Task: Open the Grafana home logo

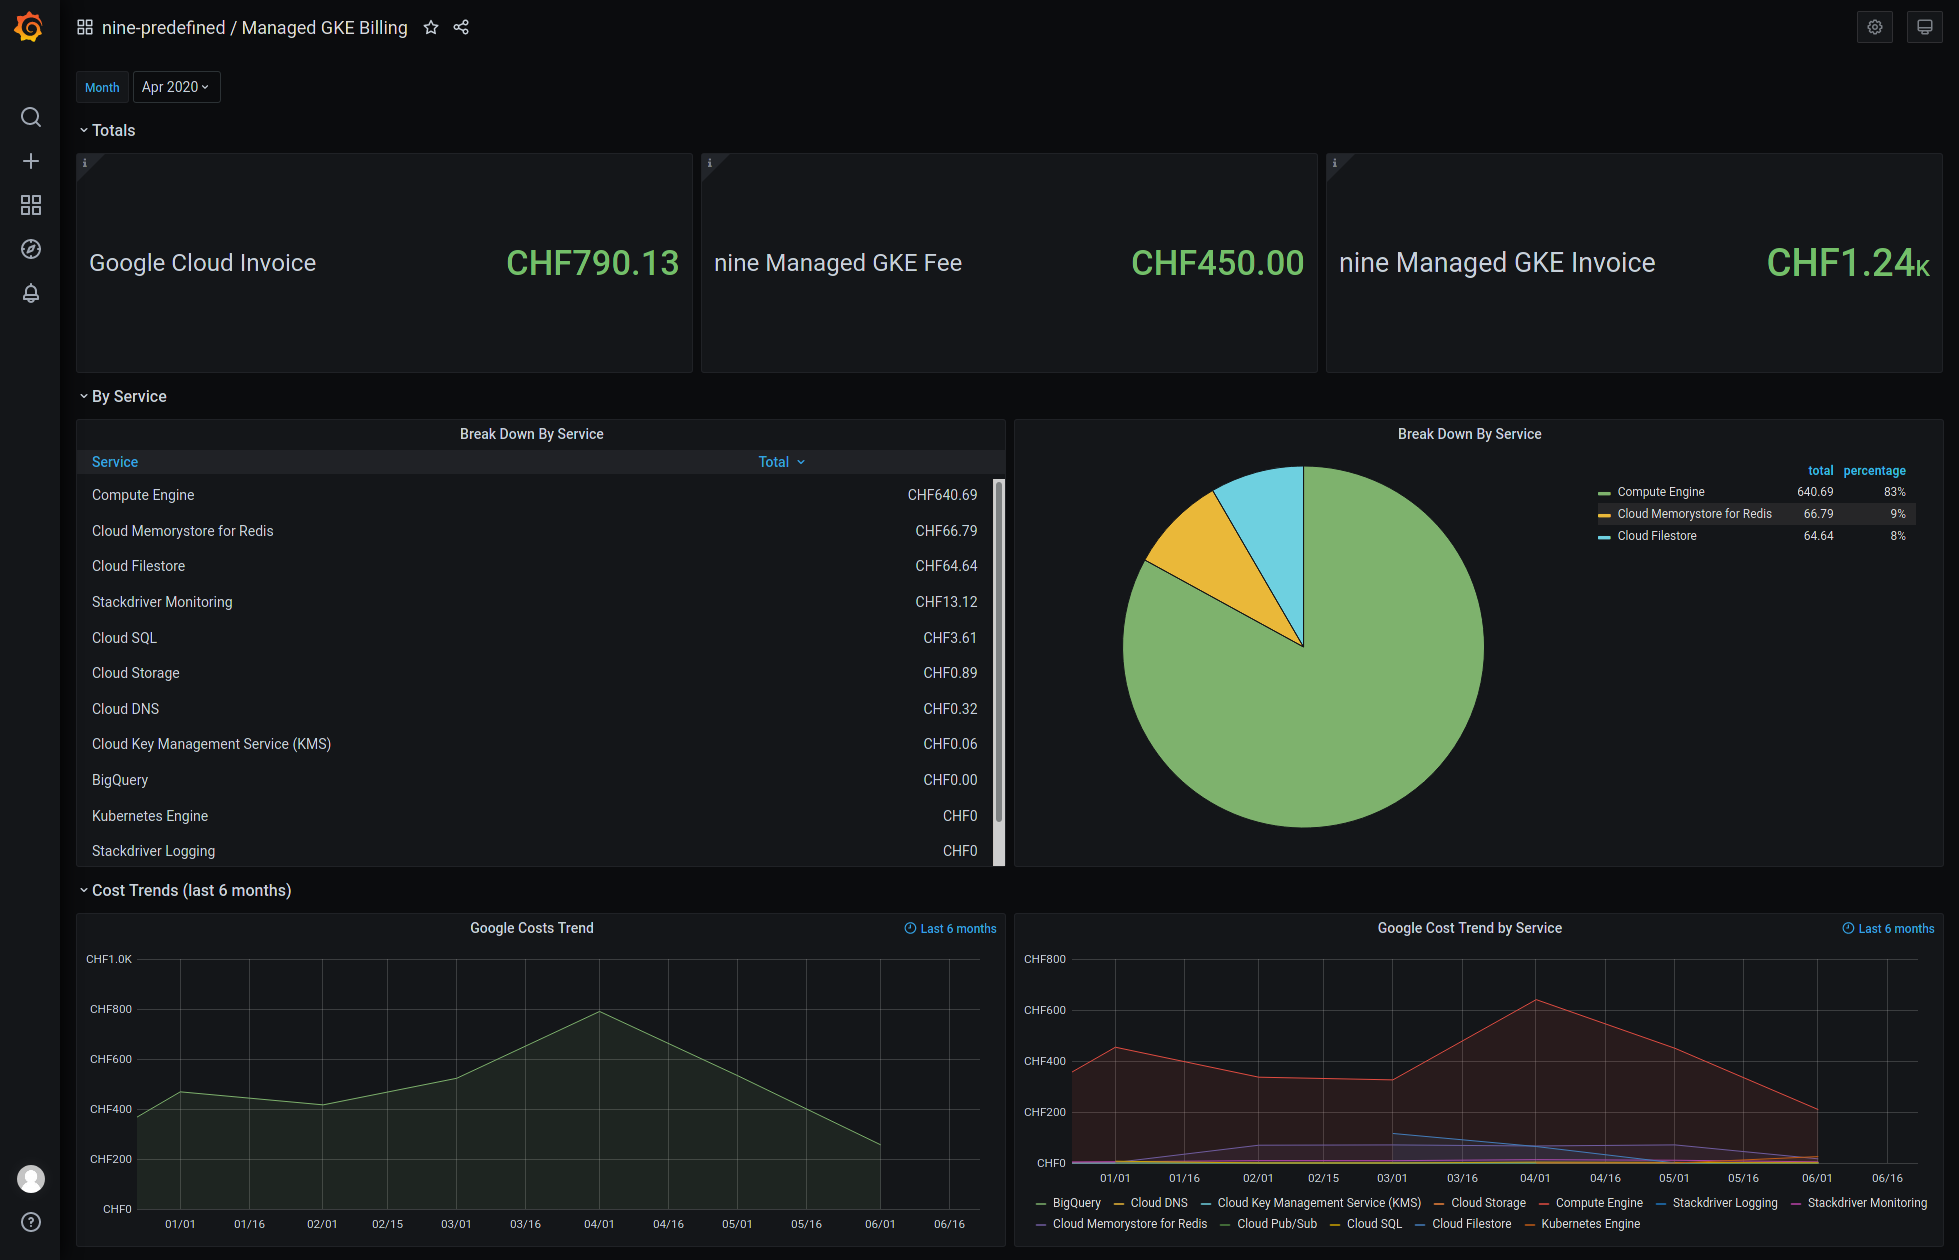Action: [29, 27]
